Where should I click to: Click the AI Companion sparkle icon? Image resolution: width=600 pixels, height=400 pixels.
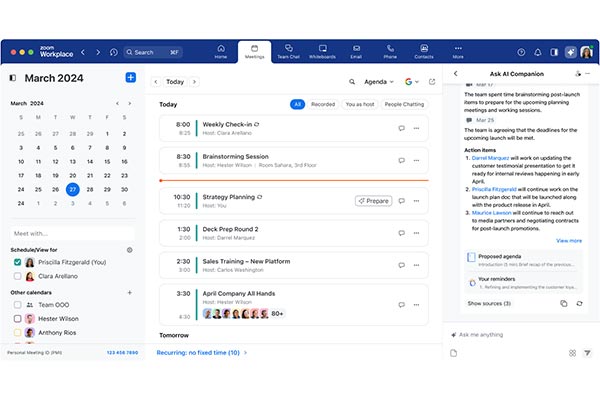pos(570,52)
